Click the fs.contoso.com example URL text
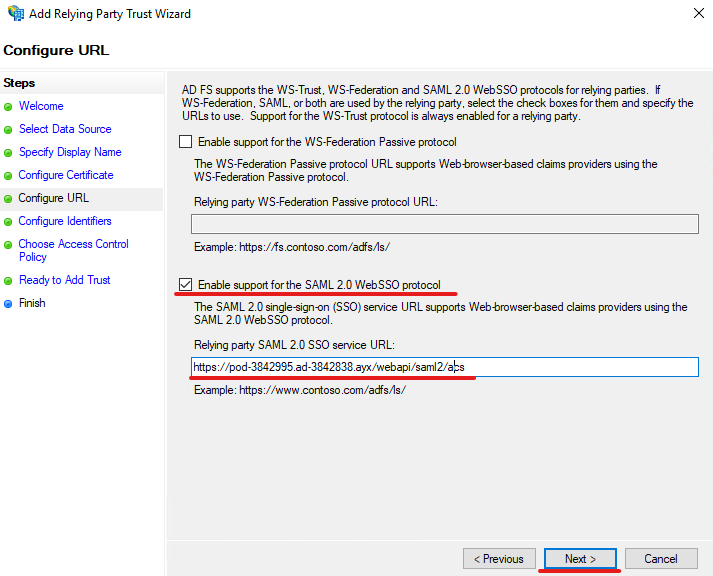Screen dimensions: 713x576 315,247
